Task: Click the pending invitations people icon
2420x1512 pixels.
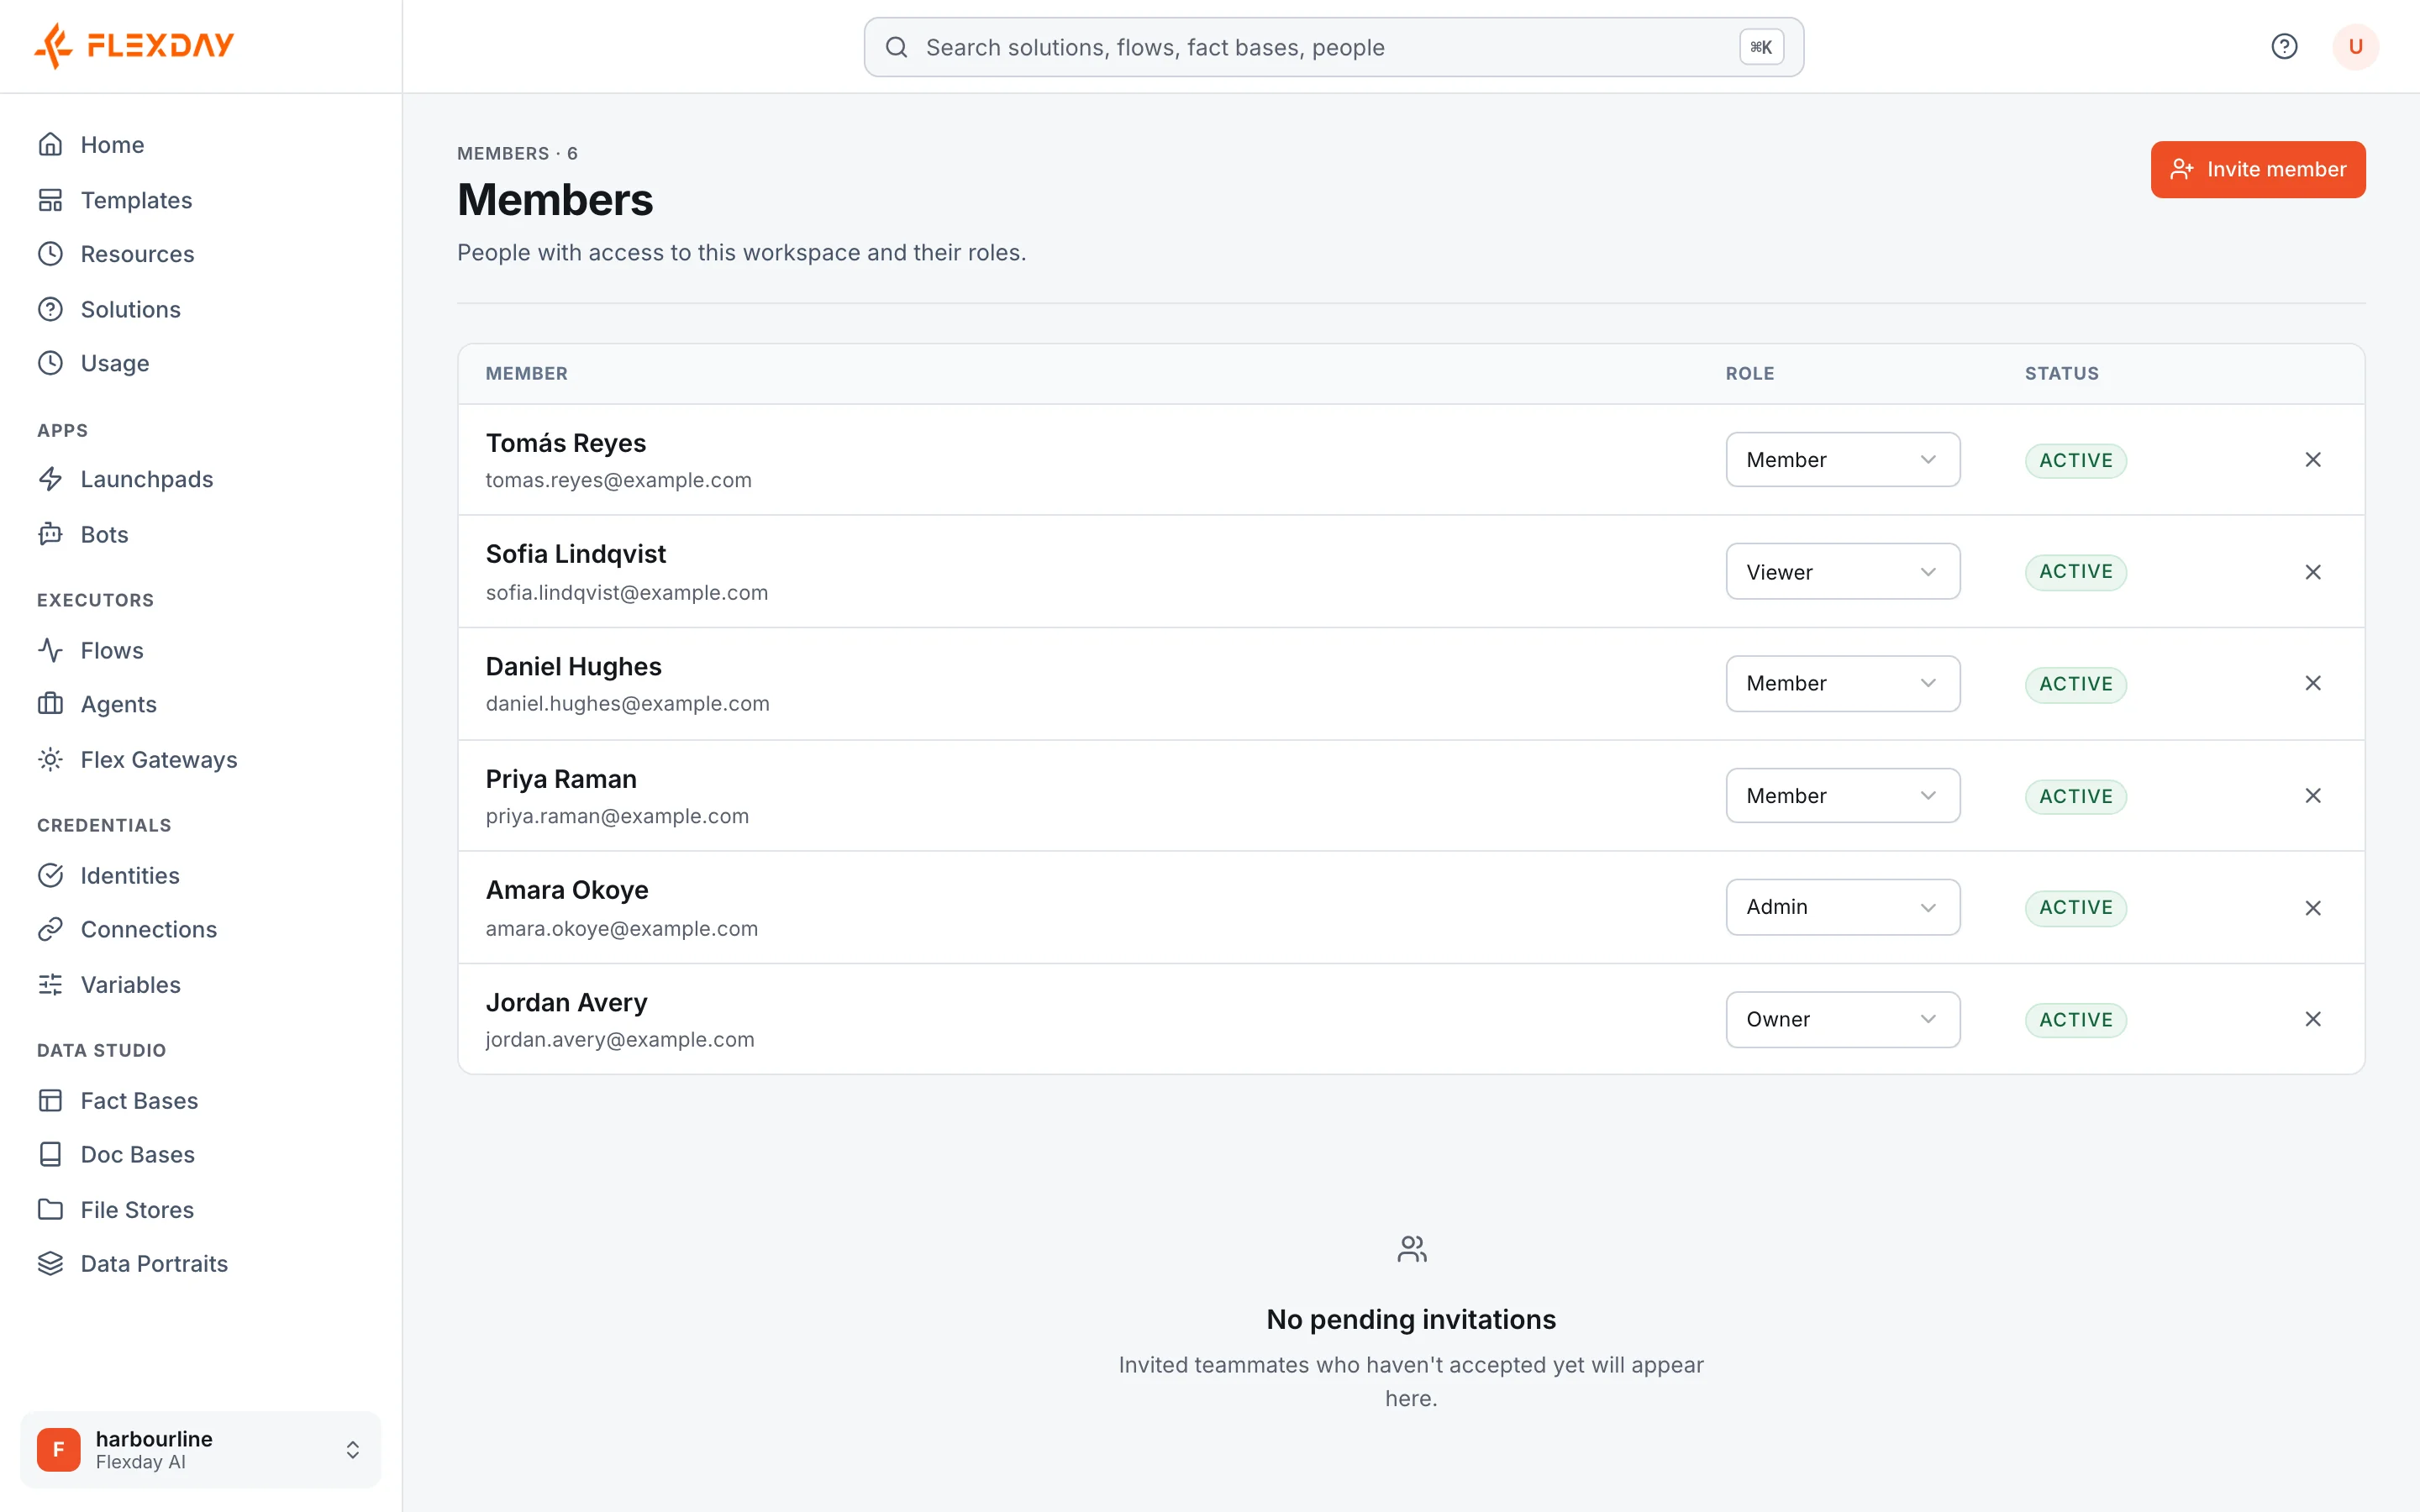Action: [x=1411, y=1249]
